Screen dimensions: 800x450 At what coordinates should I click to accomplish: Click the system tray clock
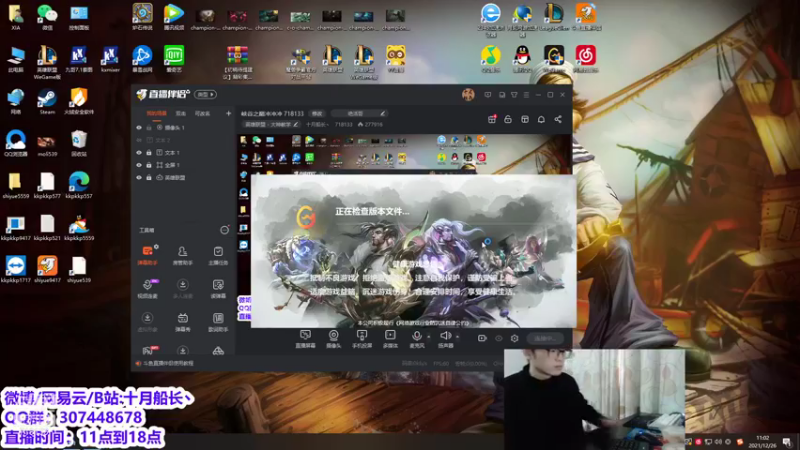click(762, 441)
